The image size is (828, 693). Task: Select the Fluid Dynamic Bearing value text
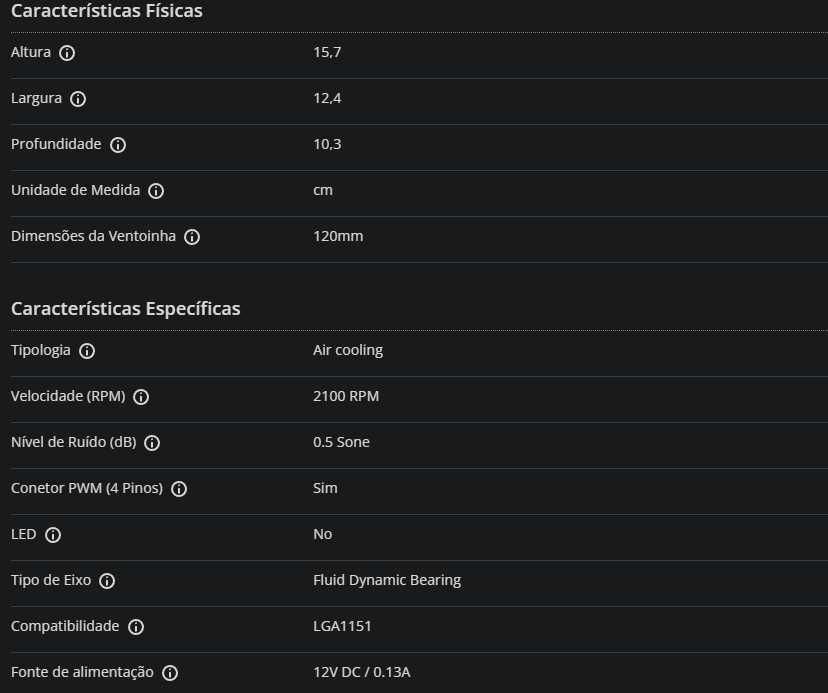click(387, 580)
